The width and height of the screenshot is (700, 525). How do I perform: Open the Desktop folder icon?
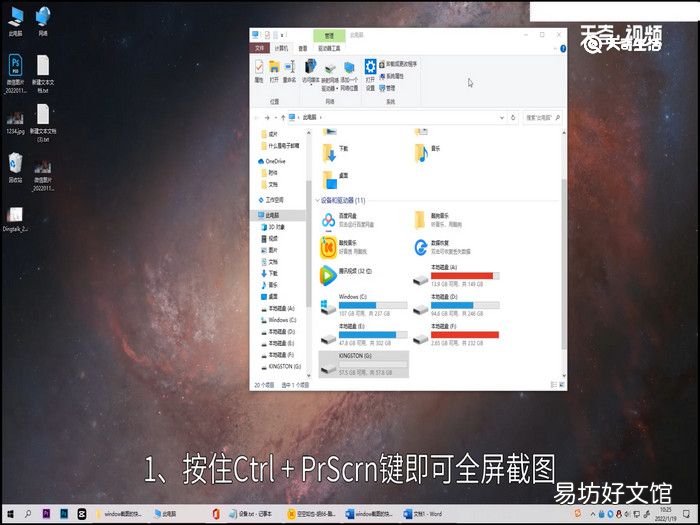click(330, 180)
